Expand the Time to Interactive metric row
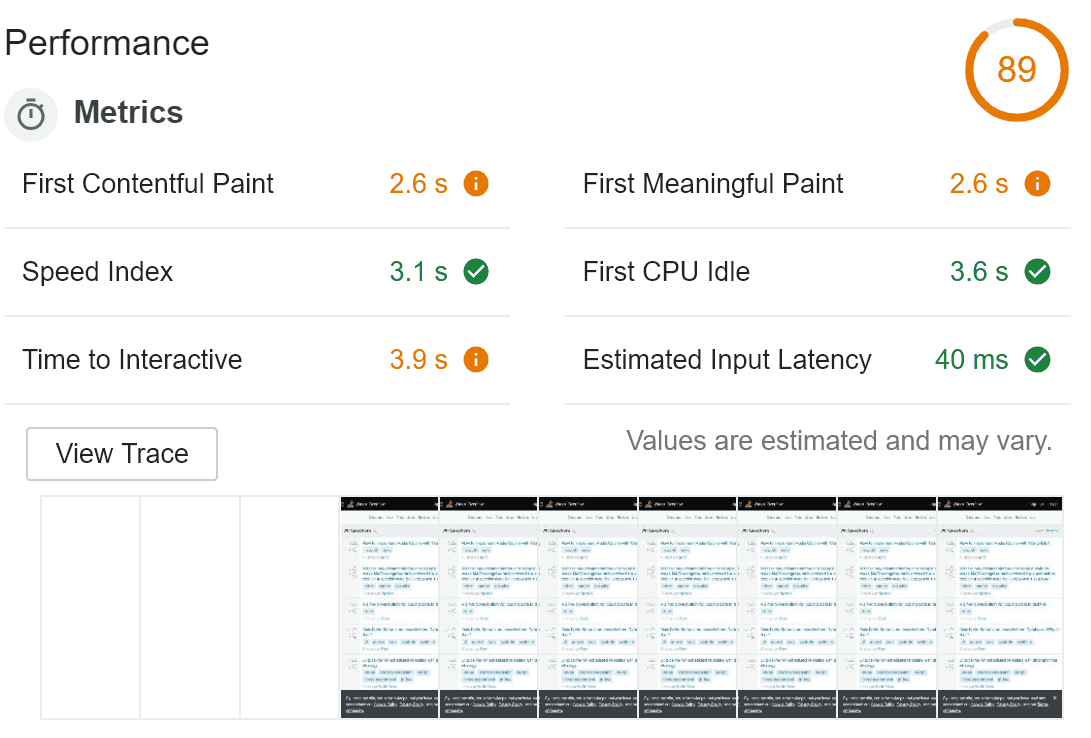This screenshot has width=1091, height=738. tap(132, 360)
